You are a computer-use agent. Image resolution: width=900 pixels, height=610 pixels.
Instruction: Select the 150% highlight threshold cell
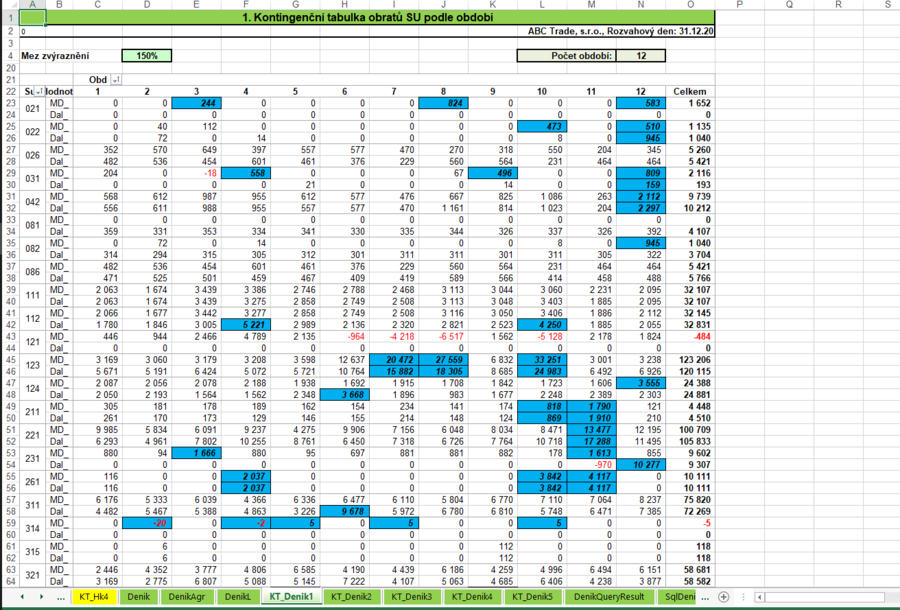(147, 55)
